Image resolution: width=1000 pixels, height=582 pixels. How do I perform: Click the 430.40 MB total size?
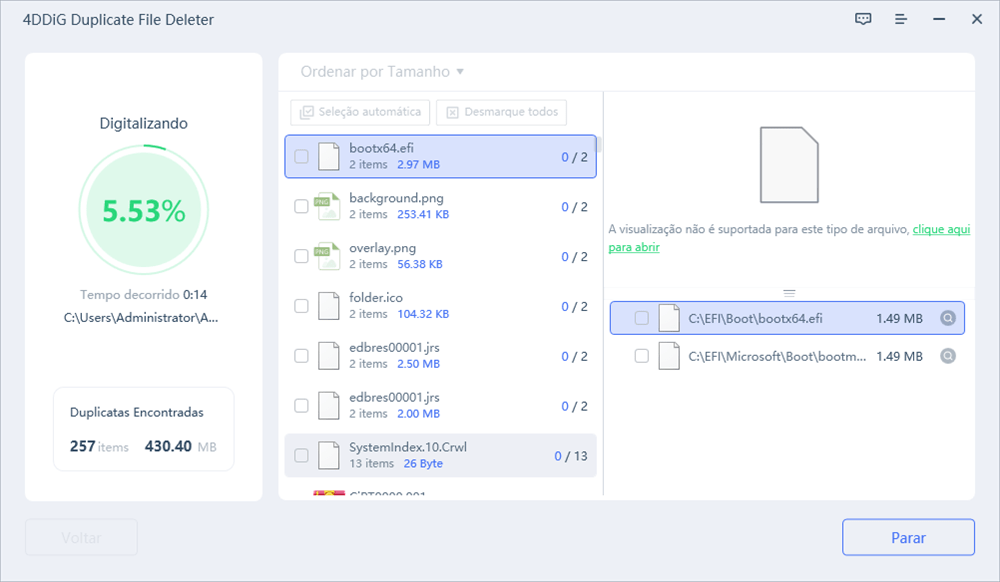tap(180, 446)
